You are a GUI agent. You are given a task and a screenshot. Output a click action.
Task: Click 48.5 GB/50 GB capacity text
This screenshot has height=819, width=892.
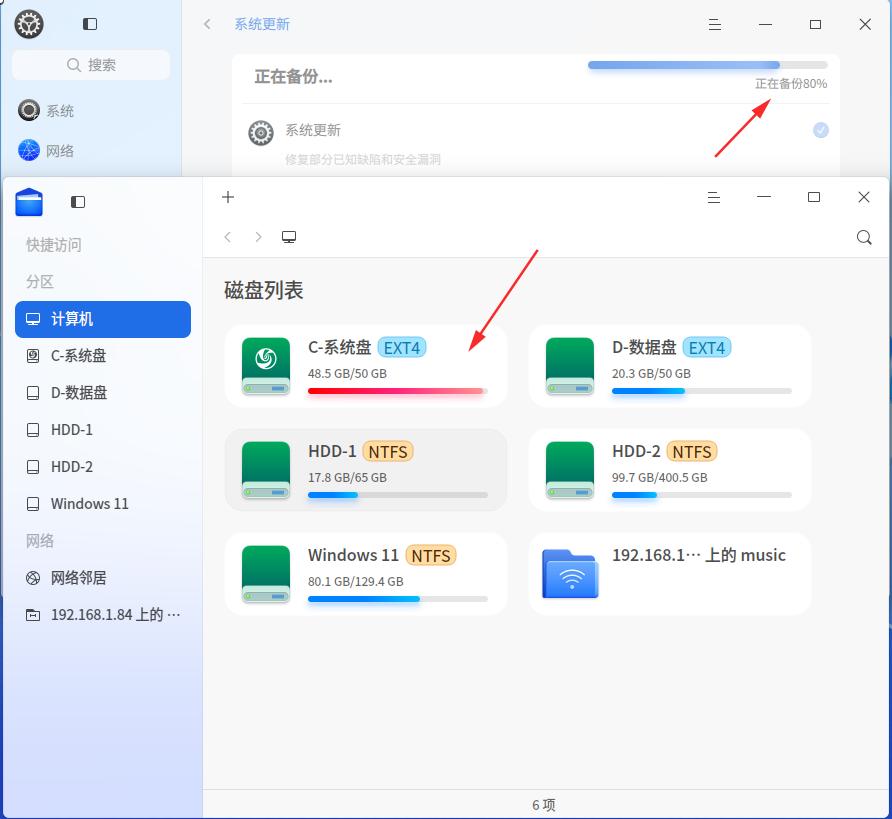point(347,374)
